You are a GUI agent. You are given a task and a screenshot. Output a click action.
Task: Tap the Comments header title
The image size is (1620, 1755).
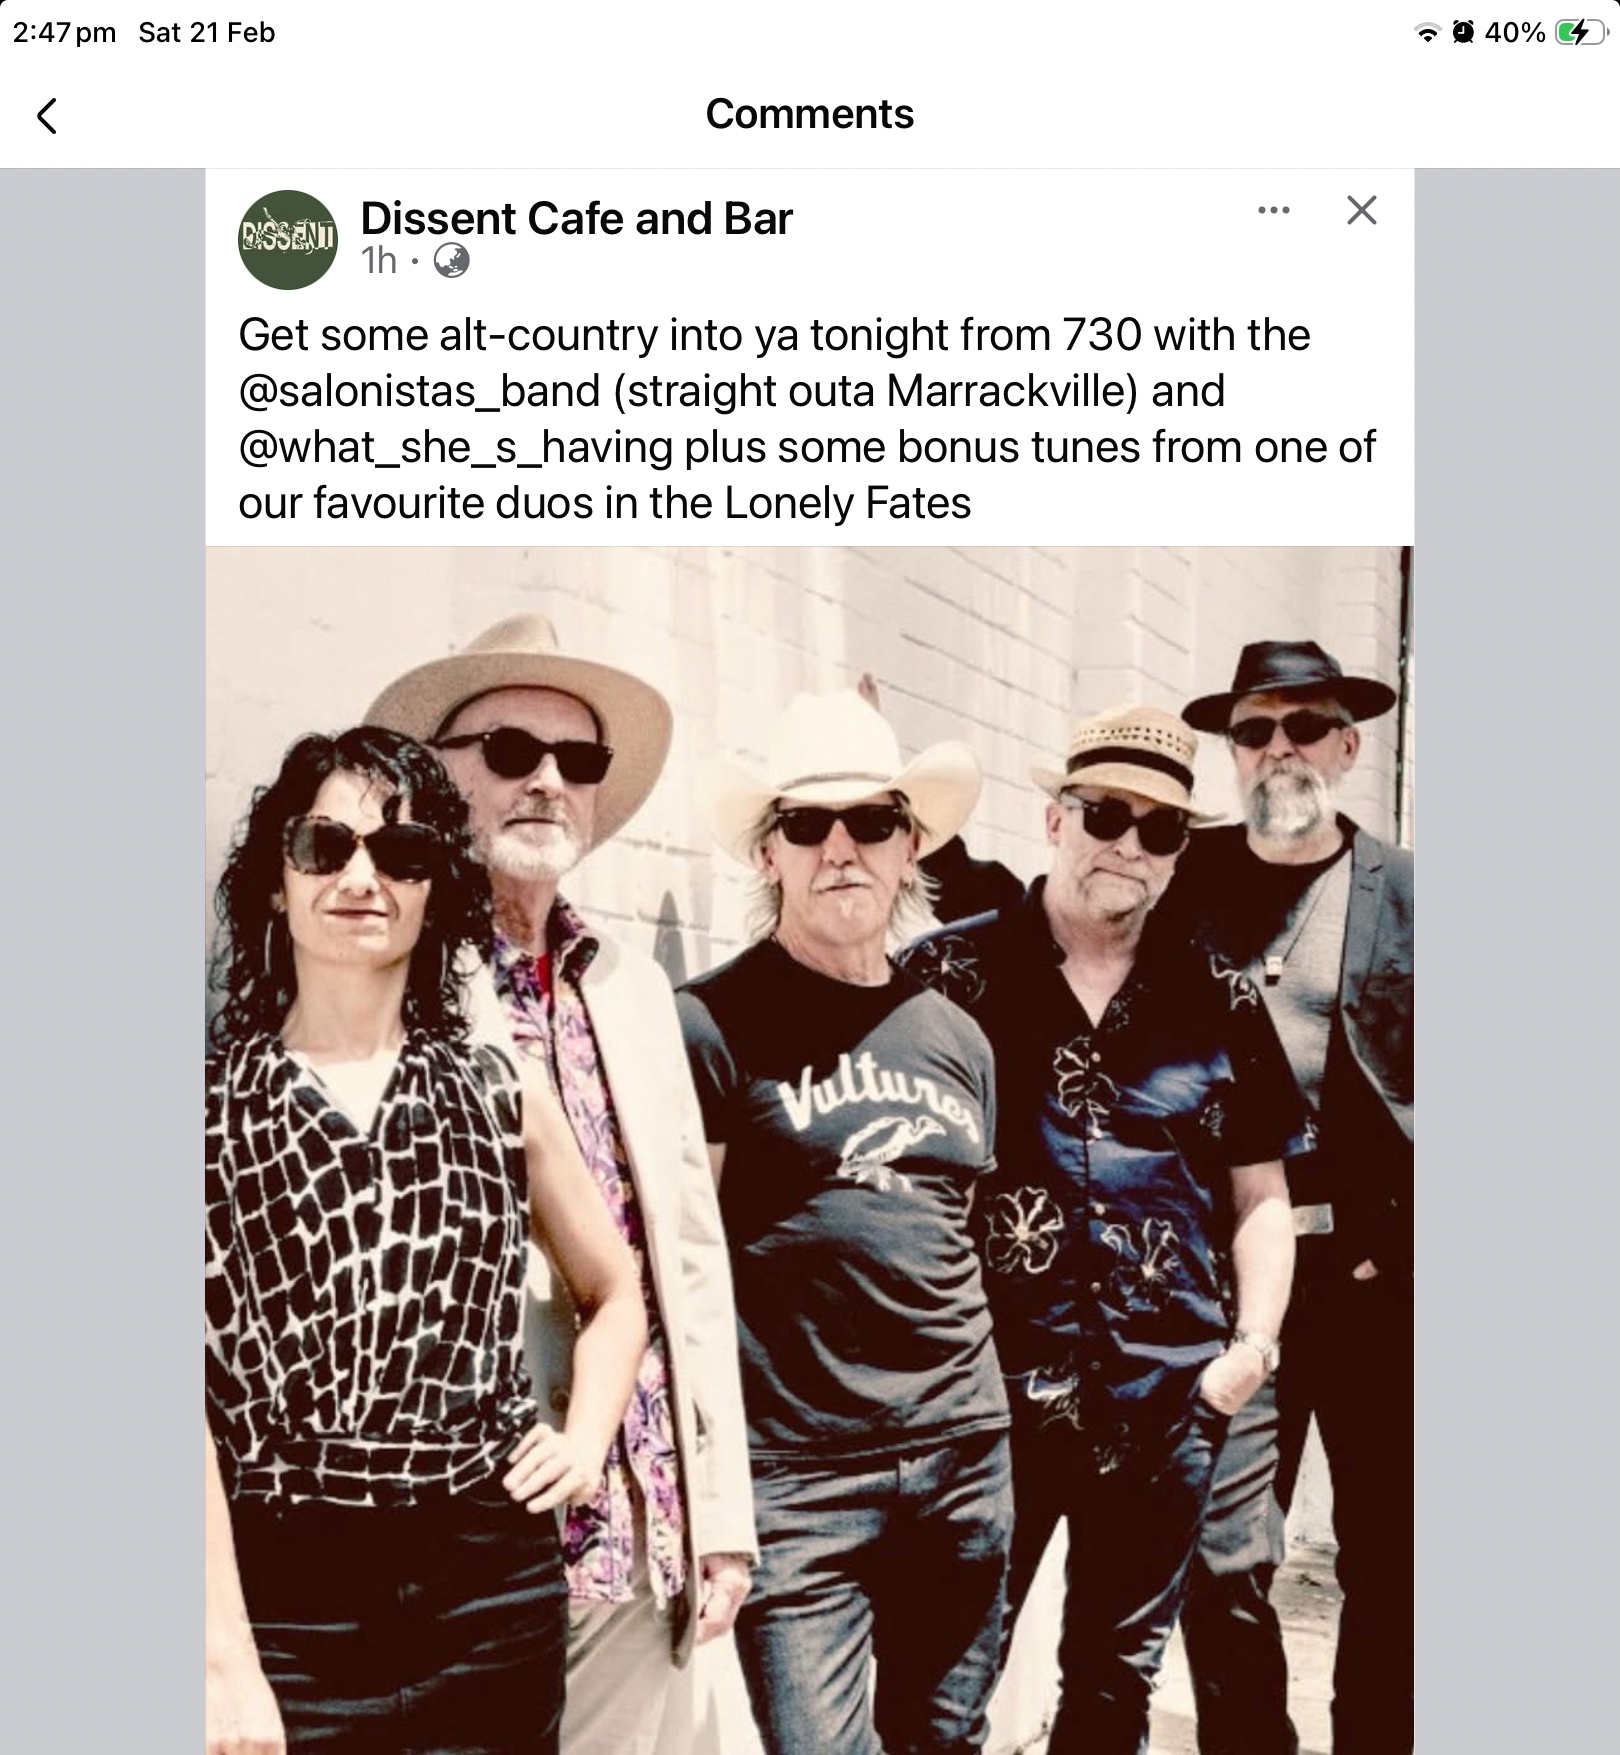(x=809, y=114)
